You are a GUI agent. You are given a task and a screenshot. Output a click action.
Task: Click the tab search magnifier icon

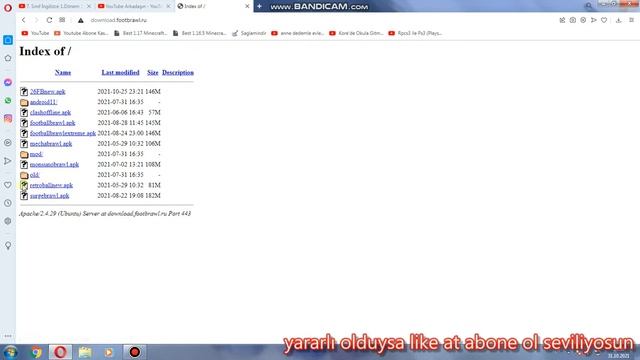click(x=588, y=6)
